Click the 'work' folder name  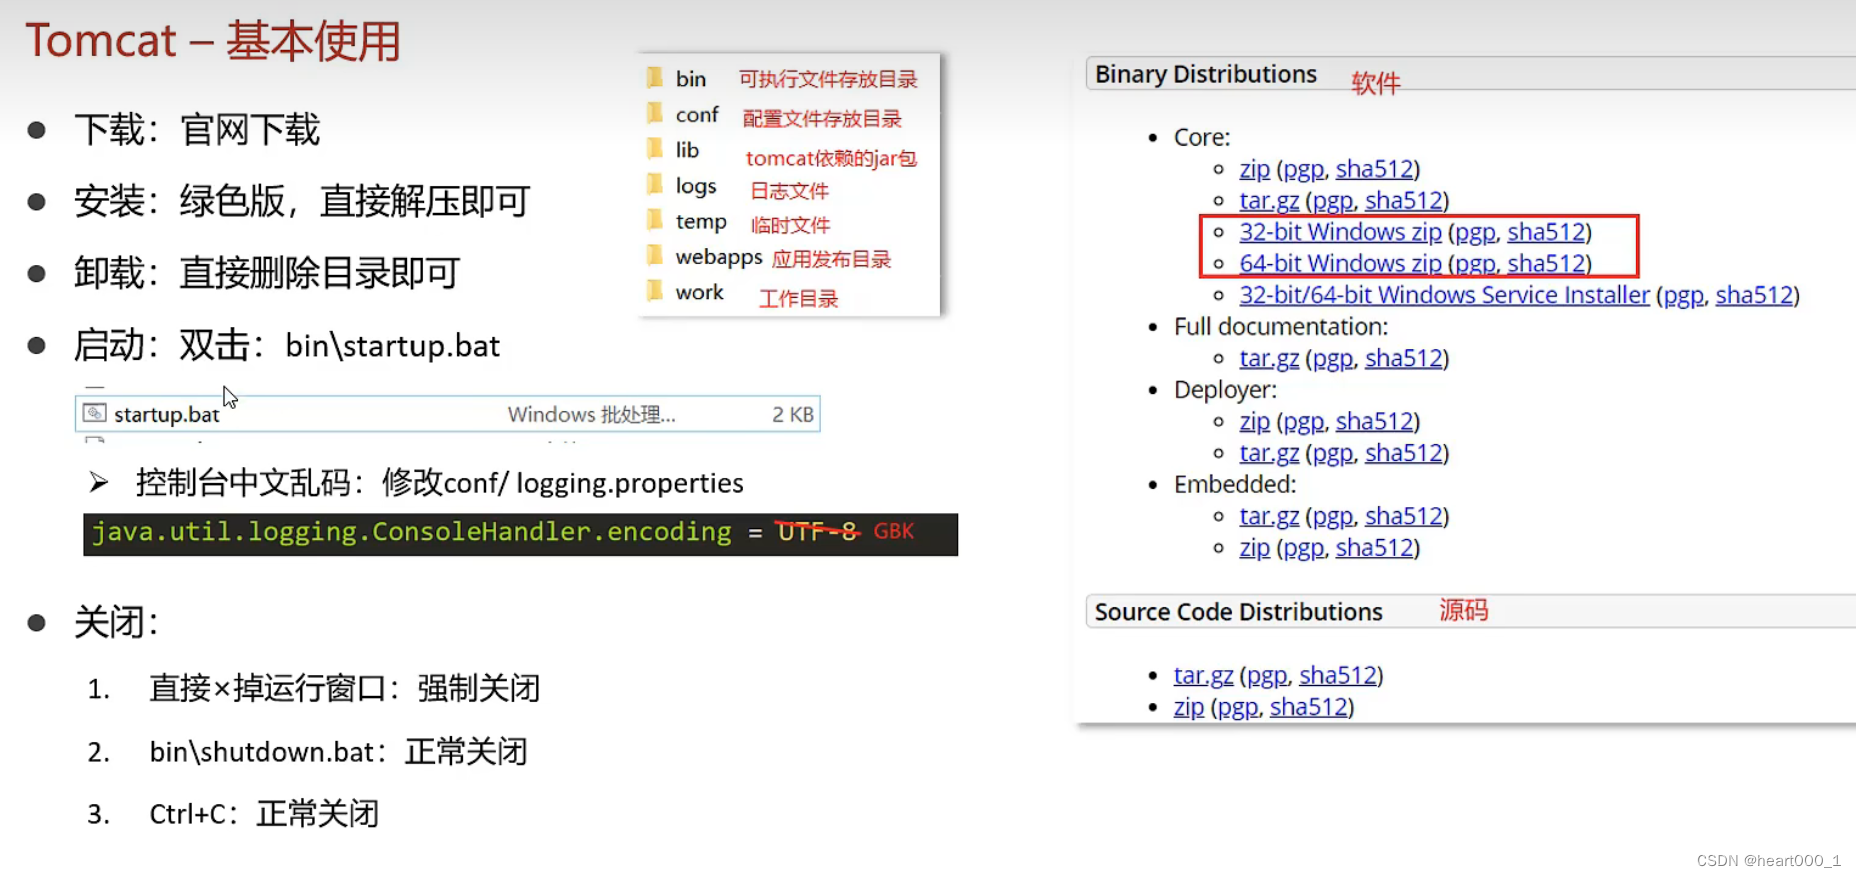point(699,293)
